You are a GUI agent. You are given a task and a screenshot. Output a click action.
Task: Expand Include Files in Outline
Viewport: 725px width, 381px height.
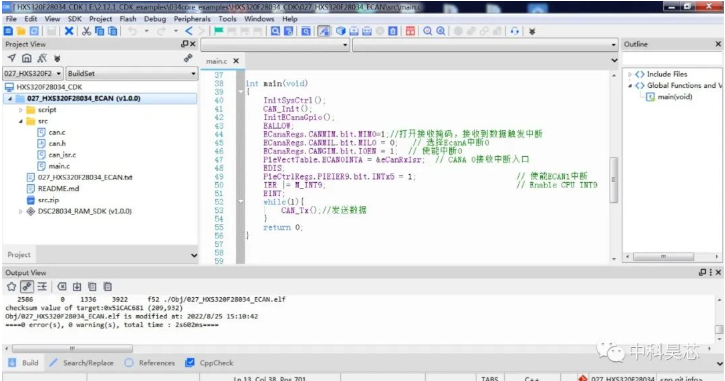(629, 74)
